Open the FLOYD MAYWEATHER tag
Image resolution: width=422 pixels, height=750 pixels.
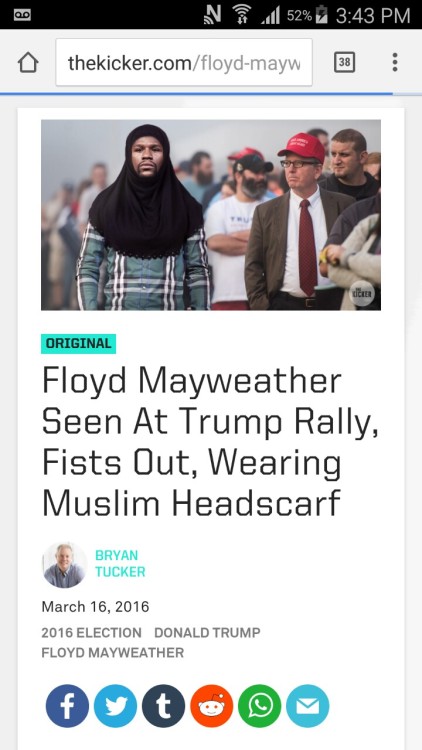112,652
